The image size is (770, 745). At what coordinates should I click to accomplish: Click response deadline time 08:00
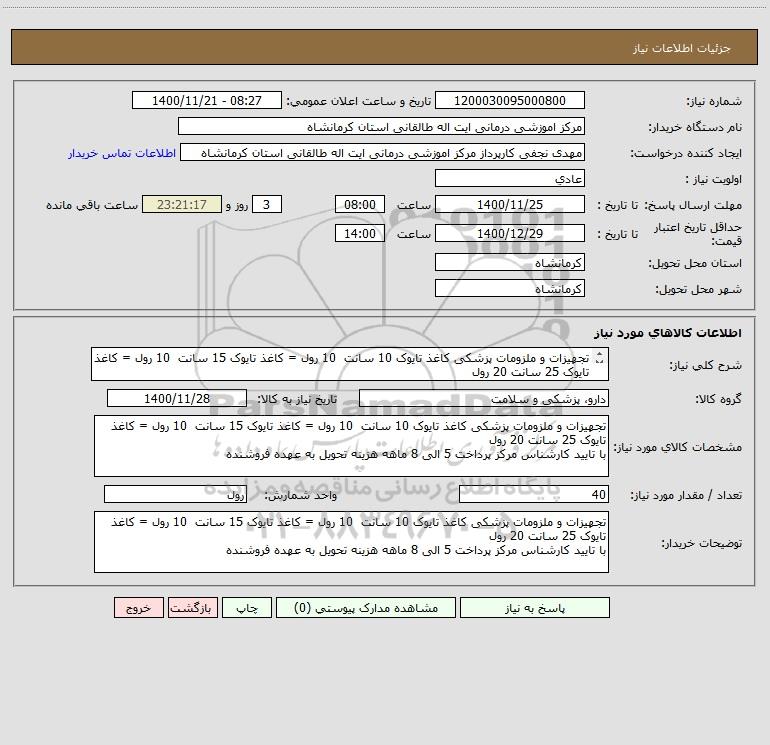point(359,204)
